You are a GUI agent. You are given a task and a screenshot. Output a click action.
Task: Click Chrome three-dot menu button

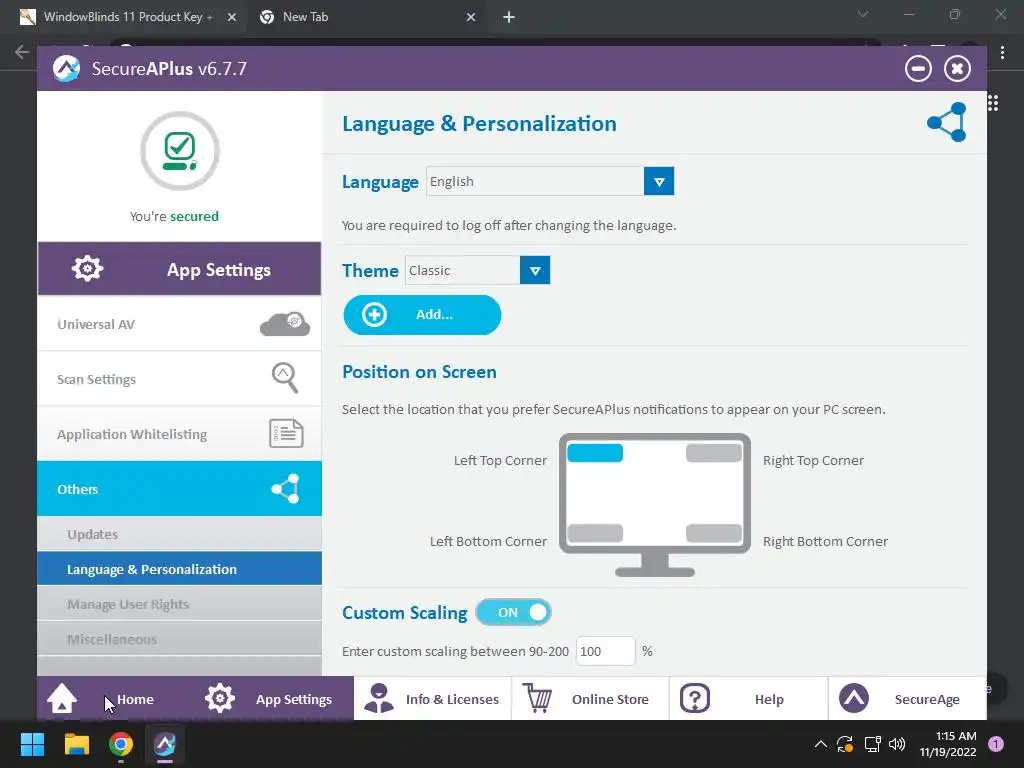tap(1002, 52)
